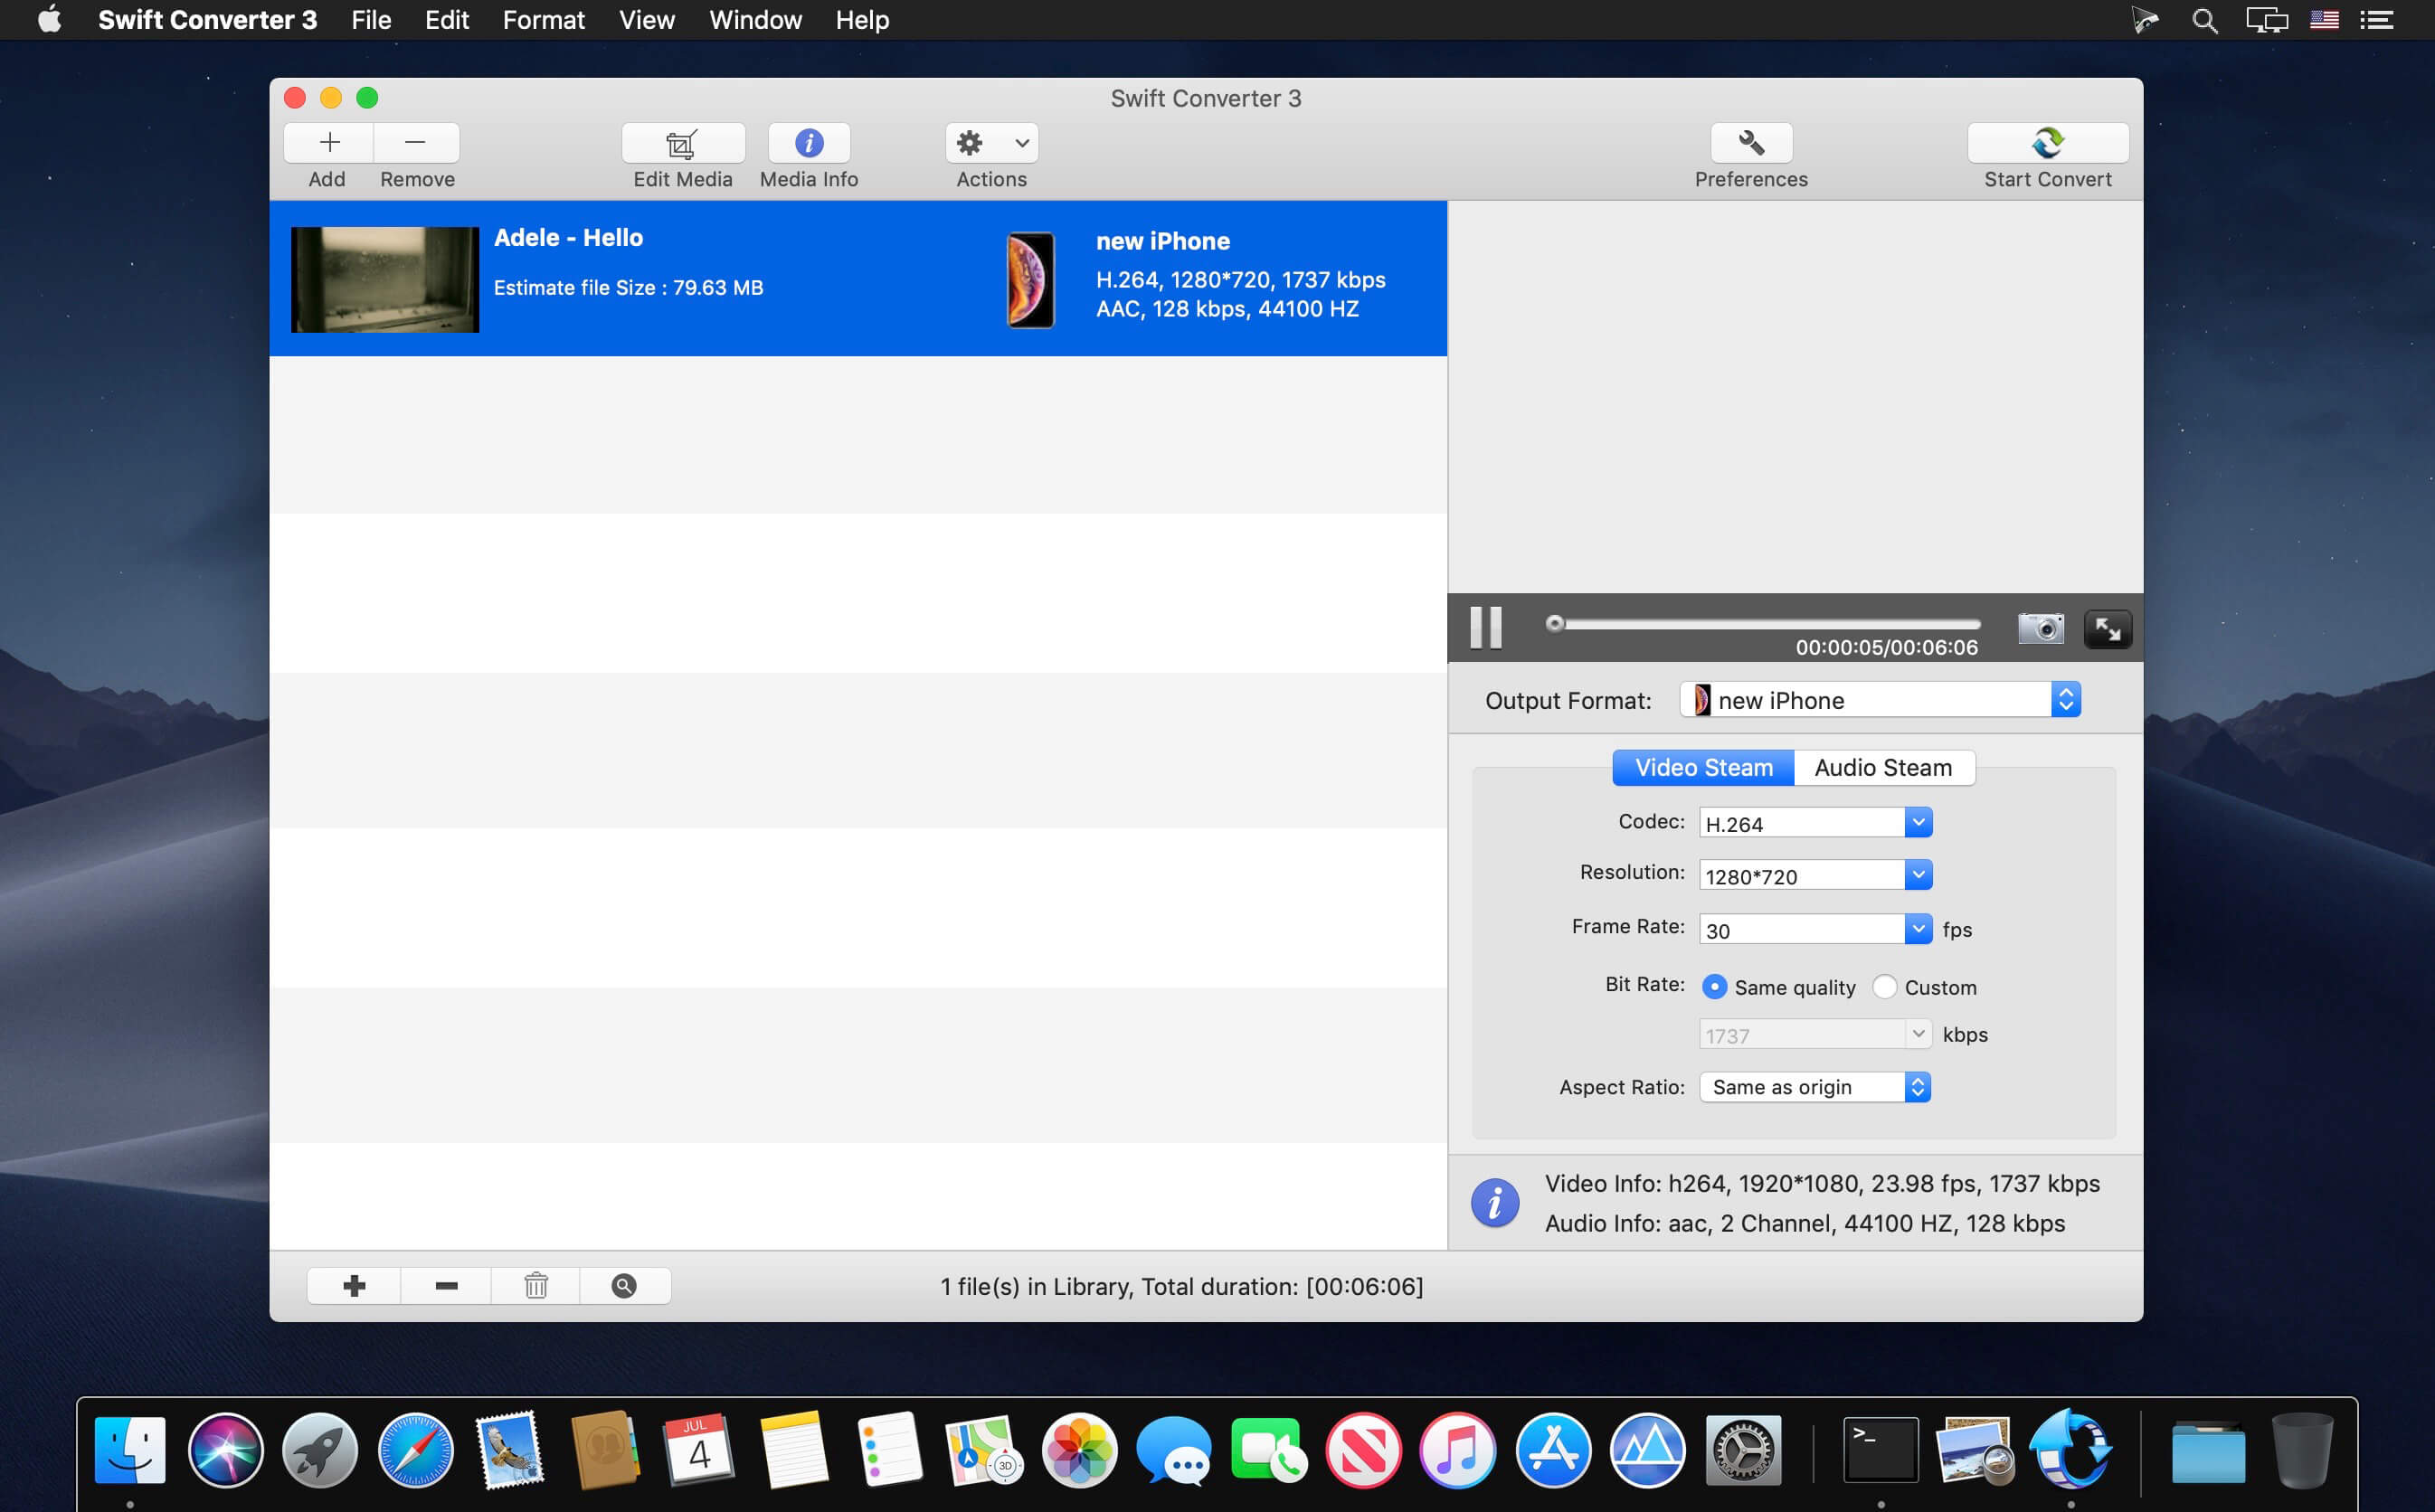Open the Output Format popup
The height and width of the screenshot is (1512, 2435).
pyautogui.click(x=1880, y=700)
